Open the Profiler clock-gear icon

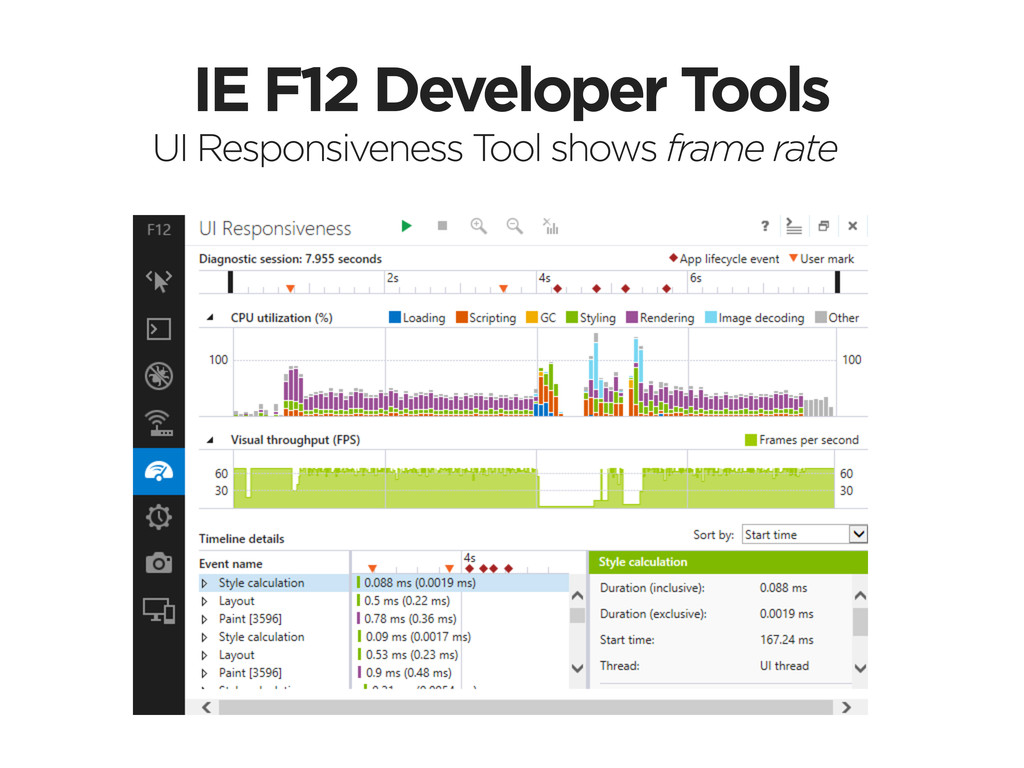pos(159,517)
